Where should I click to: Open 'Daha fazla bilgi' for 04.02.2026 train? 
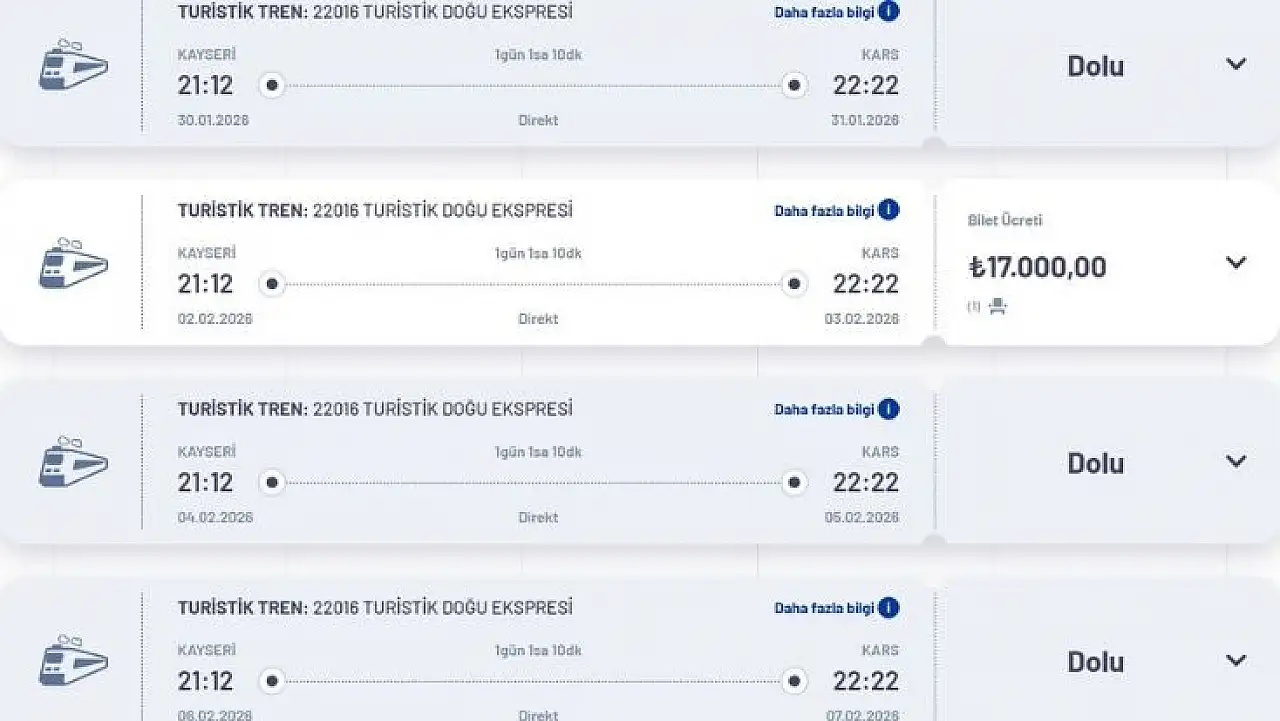point(824,409)
